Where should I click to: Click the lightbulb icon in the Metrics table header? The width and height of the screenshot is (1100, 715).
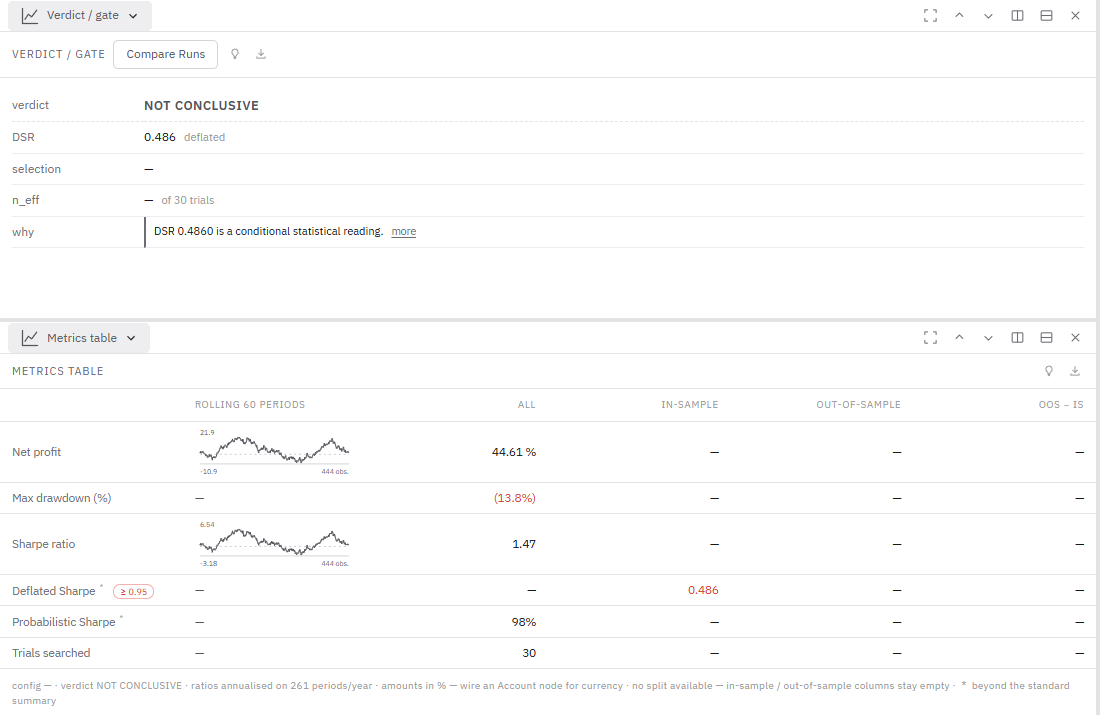(x=1049, y=371)
